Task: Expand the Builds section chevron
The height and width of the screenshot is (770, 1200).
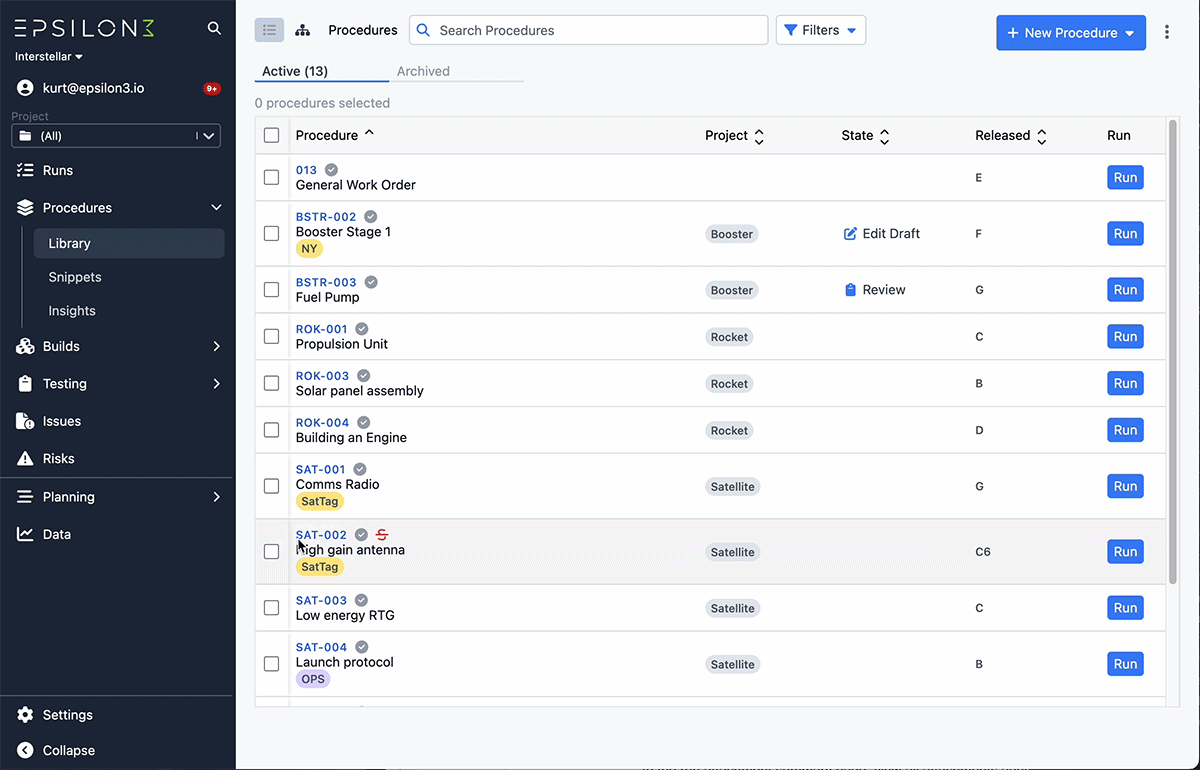Action: point(216,346)
